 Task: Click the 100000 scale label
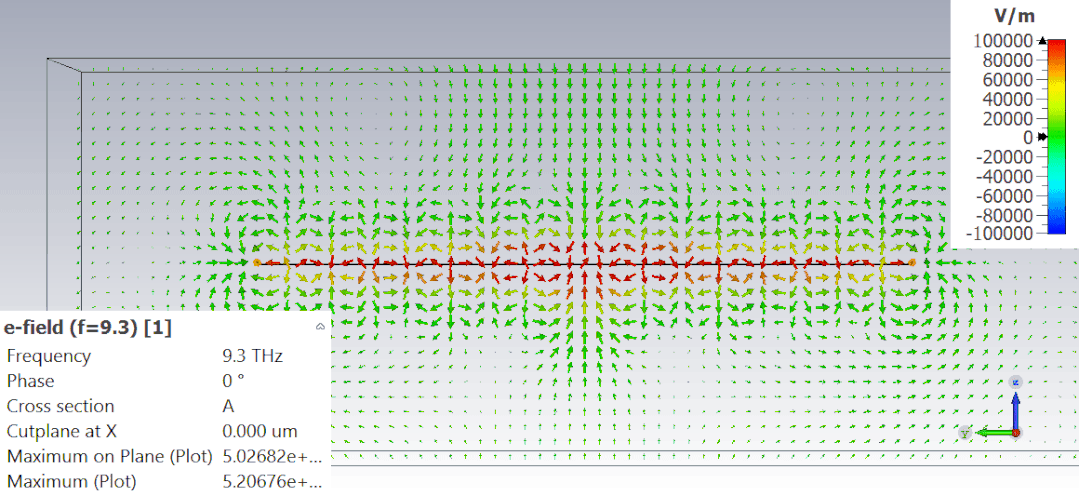[1003, 41]
